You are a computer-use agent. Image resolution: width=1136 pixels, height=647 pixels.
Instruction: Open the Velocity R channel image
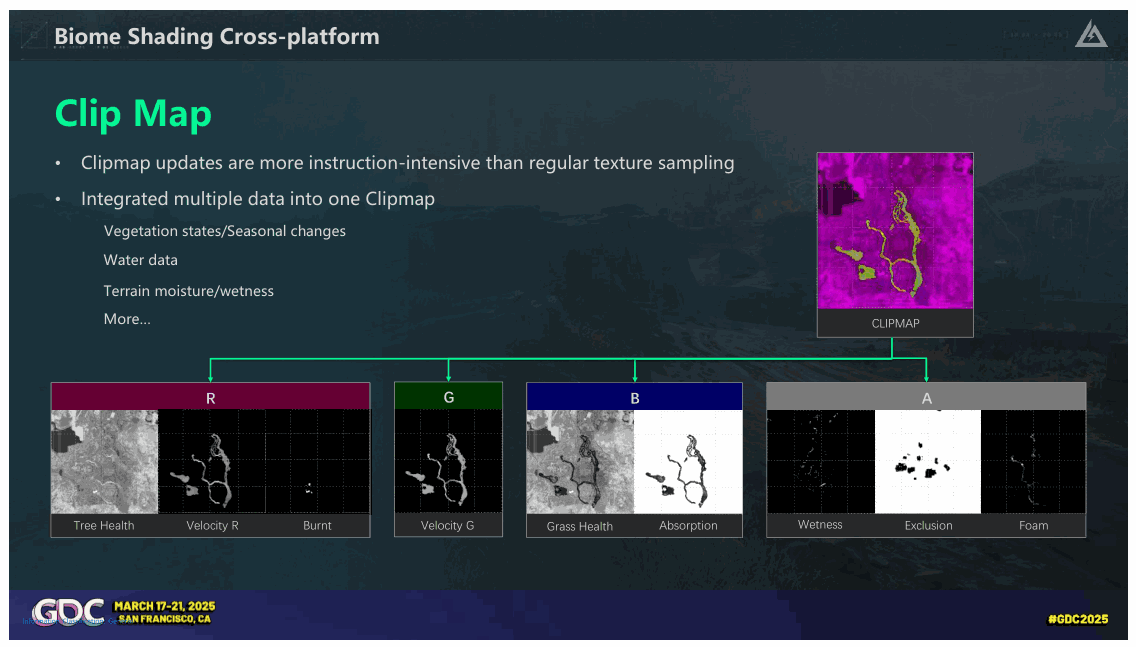click(212, 462)
